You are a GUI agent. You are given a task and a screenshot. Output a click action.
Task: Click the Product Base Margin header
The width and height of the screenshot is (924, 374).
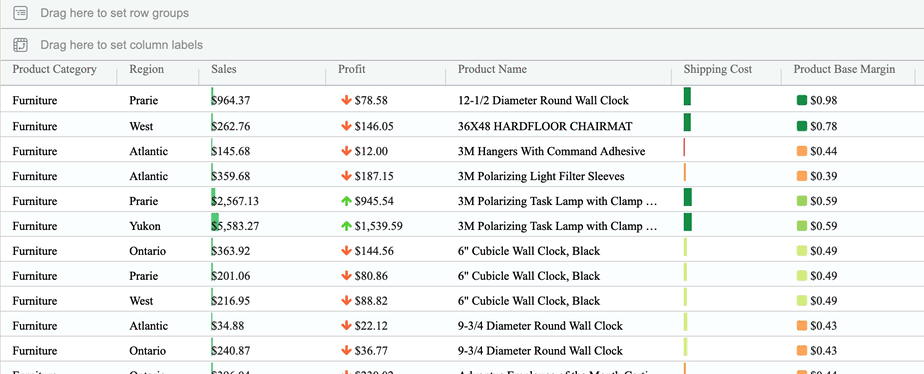[844, 69]
